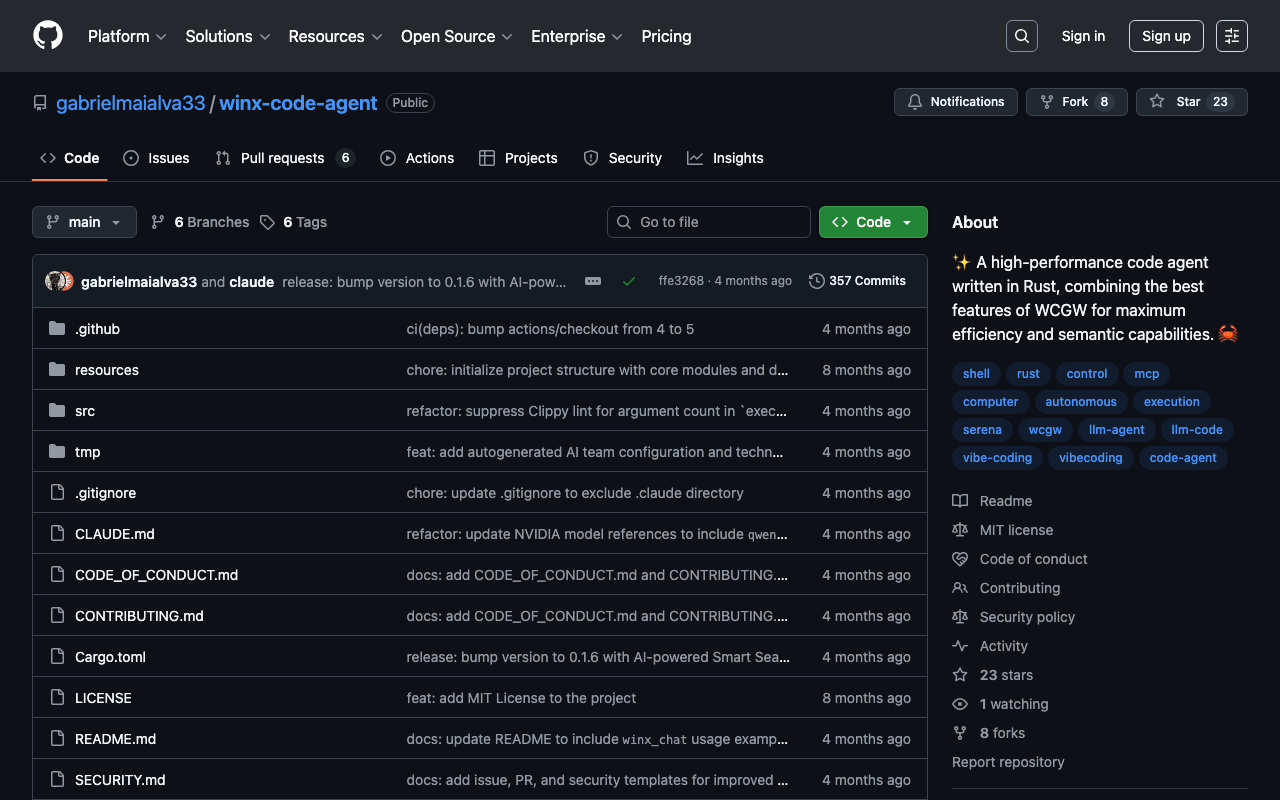Click the GitHub logo icon
Image resolution: width=1280 pixels, height=800 pixels.
click(48, 36)
